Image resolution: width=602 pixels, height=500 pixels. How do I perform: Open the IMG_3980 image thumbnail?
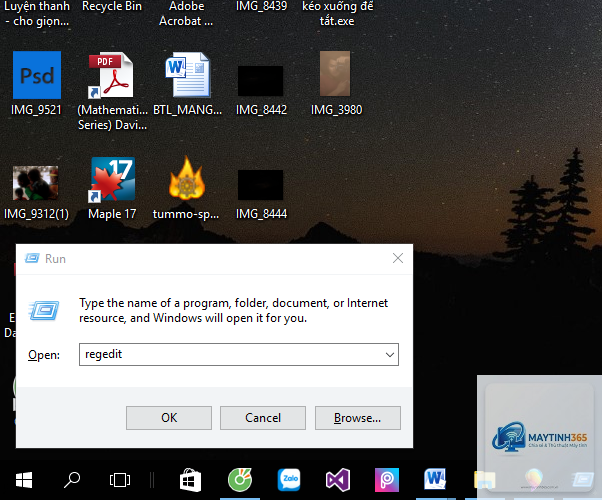(335, 73)
